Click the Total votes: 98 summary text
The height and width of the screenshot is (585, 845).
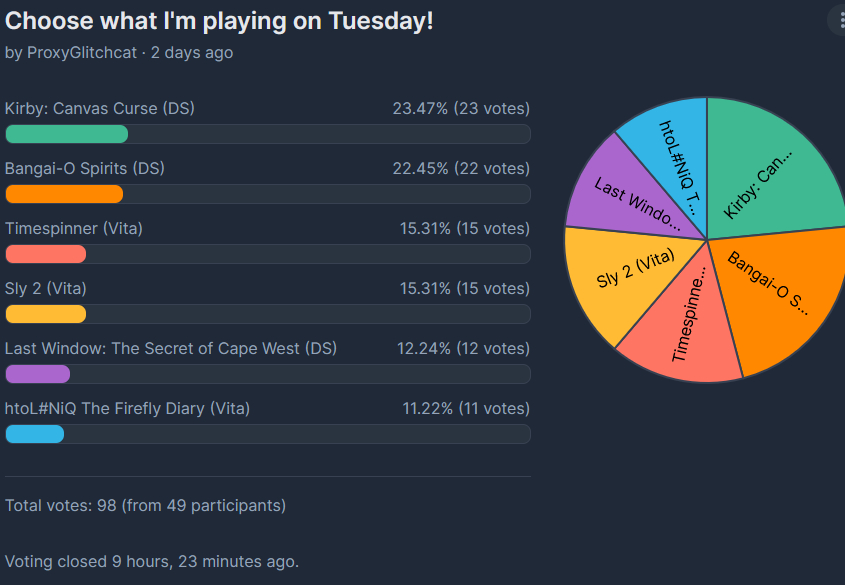[145, 506]
